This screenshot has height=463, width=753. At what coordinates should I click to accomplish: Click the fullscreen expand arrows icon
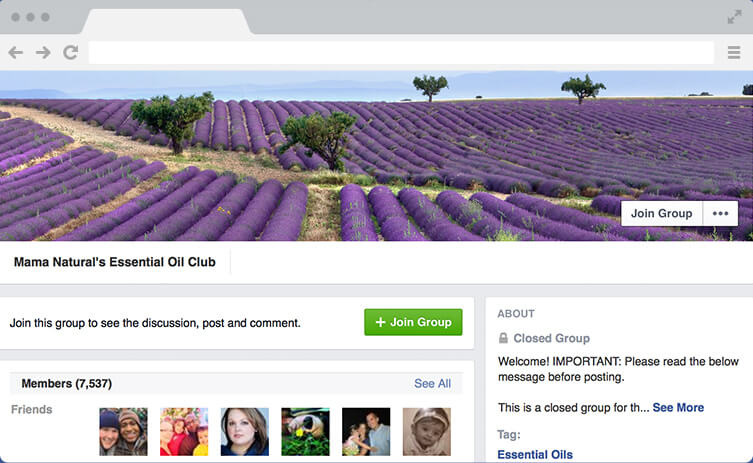(734, 17)
